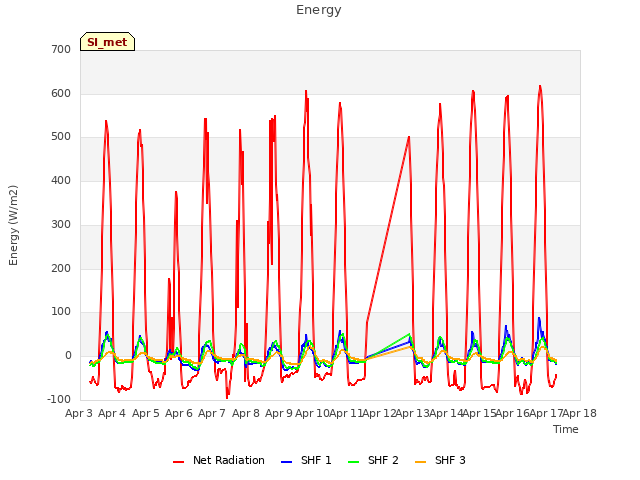Click the Apr 10 x-axis tick label
640x480 pixels.
tap(312, 413)
